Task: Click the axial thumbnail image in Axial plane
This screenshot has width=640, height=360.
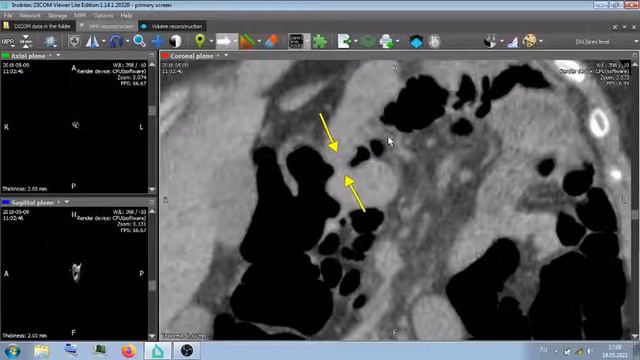Action: click(76, 125)
